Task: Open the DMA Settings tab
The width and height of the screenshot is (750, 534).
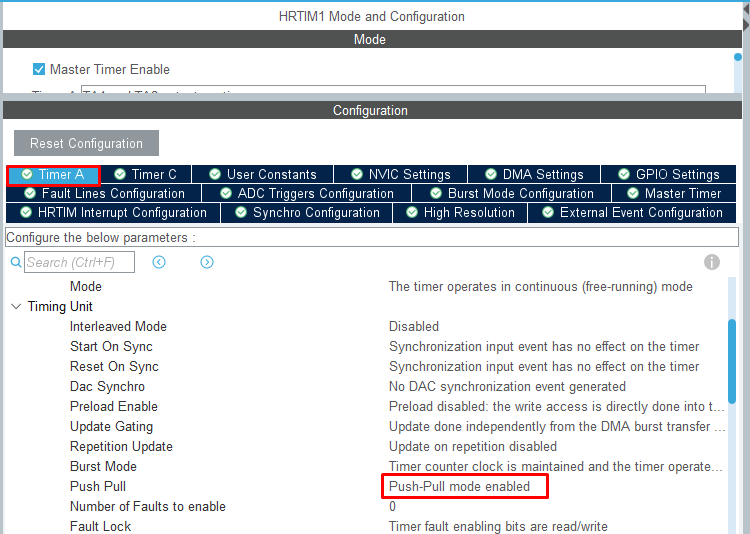Action: tap(534, 175)
